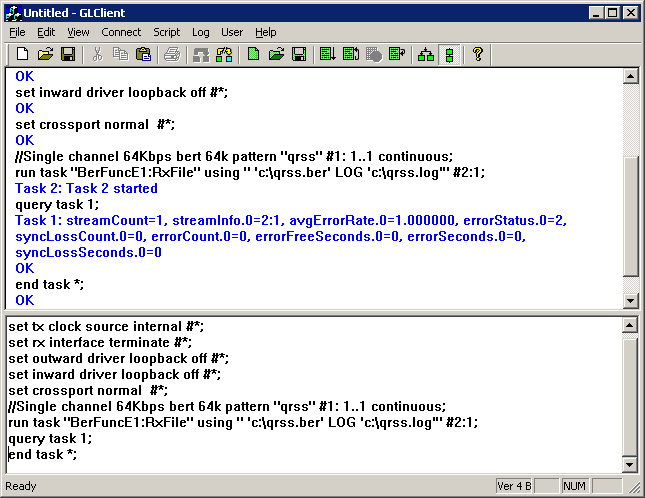Viewport: 645px width, 498px height.
Task: Click 'query task 1;' in output pane
Action: 57,204
